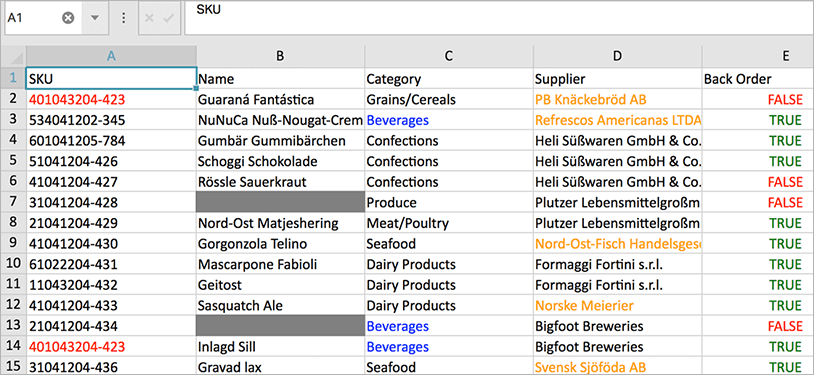Select all cells with the corner triangle
814x375 pixels.
pyautogui.click(x=13, y=56)
